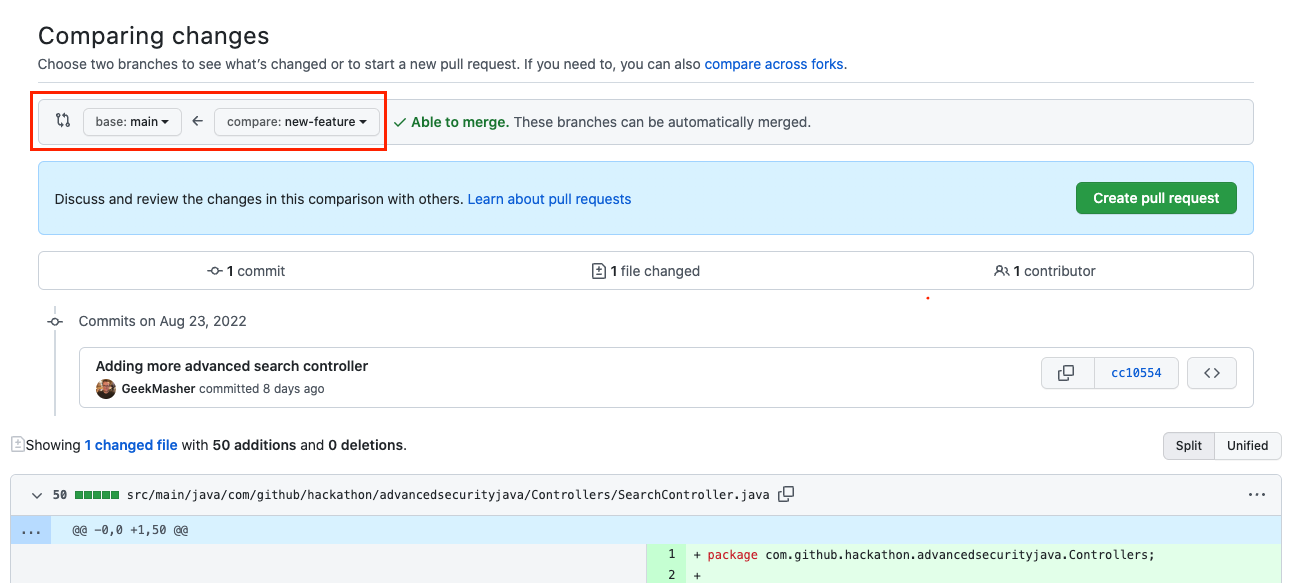Select the 1 file changed tab

pos(646,271)
